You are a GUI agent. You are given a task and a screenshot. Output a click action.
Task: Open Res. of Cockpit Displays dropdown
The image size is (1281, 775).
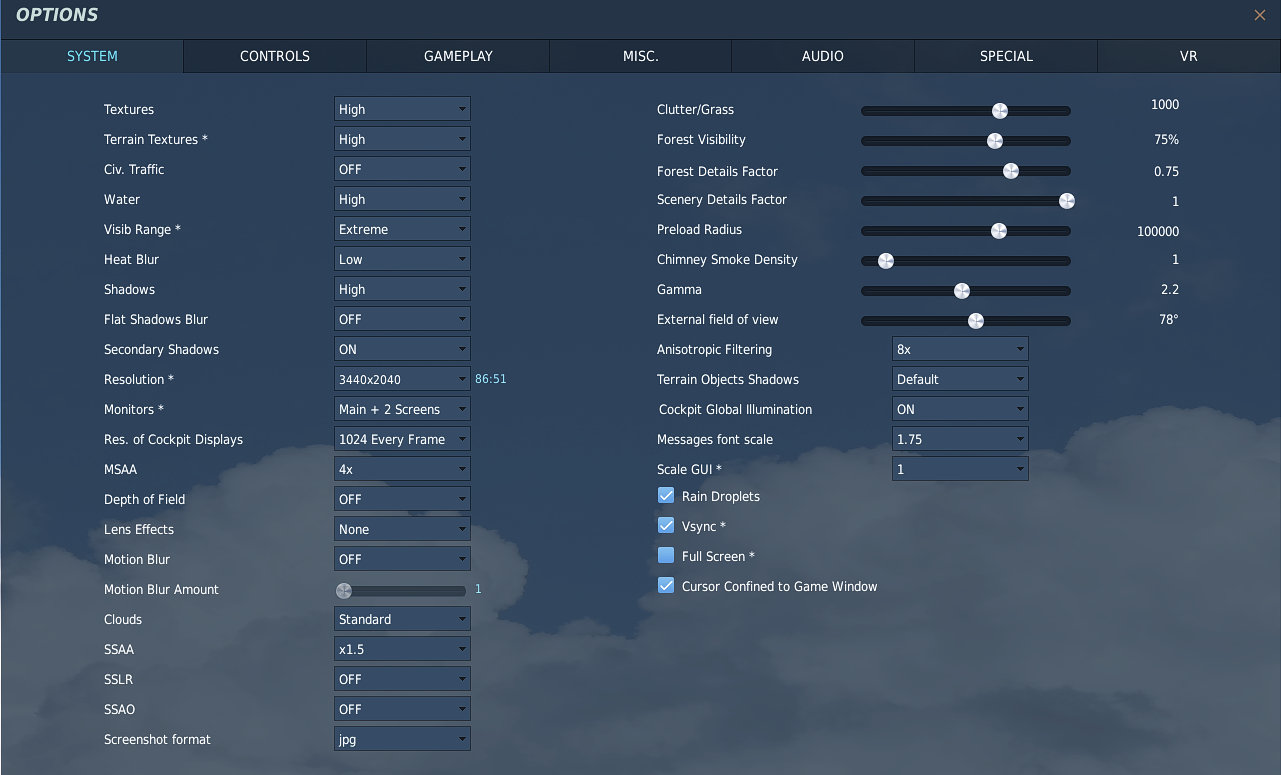[x=402, y=439]
